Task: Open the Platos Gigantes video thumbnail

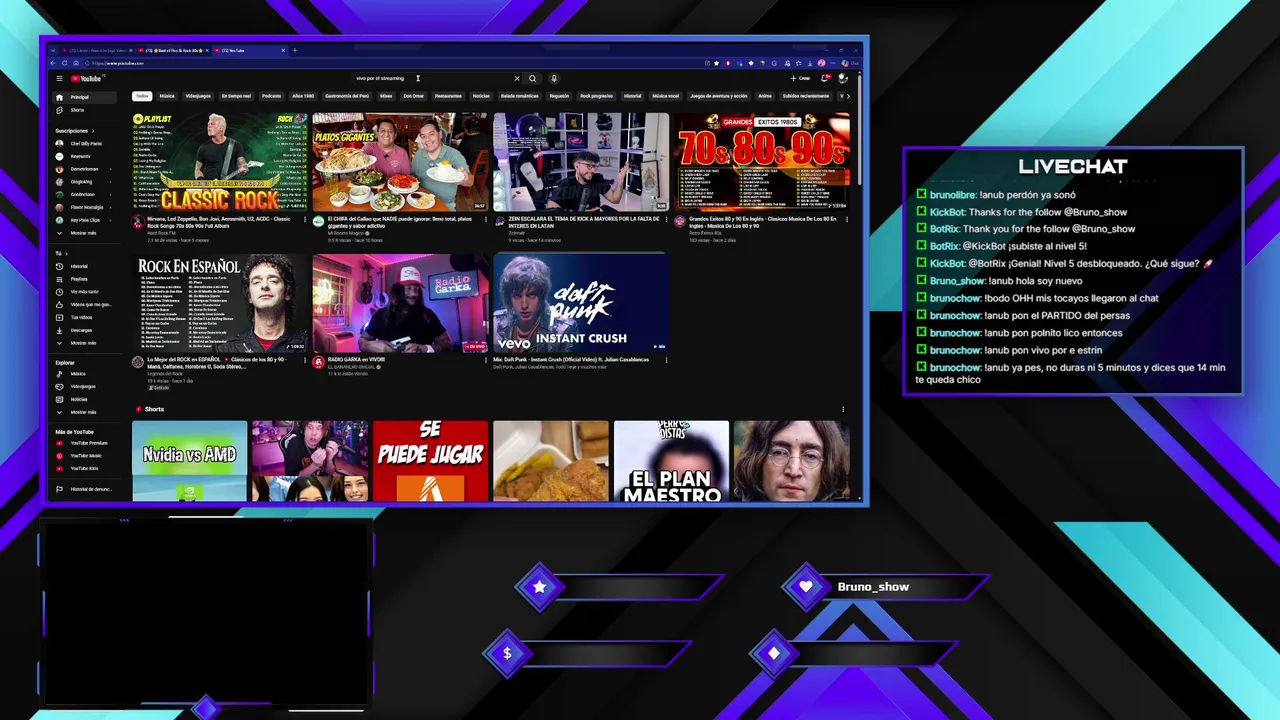Action: (x=400, y=162)
